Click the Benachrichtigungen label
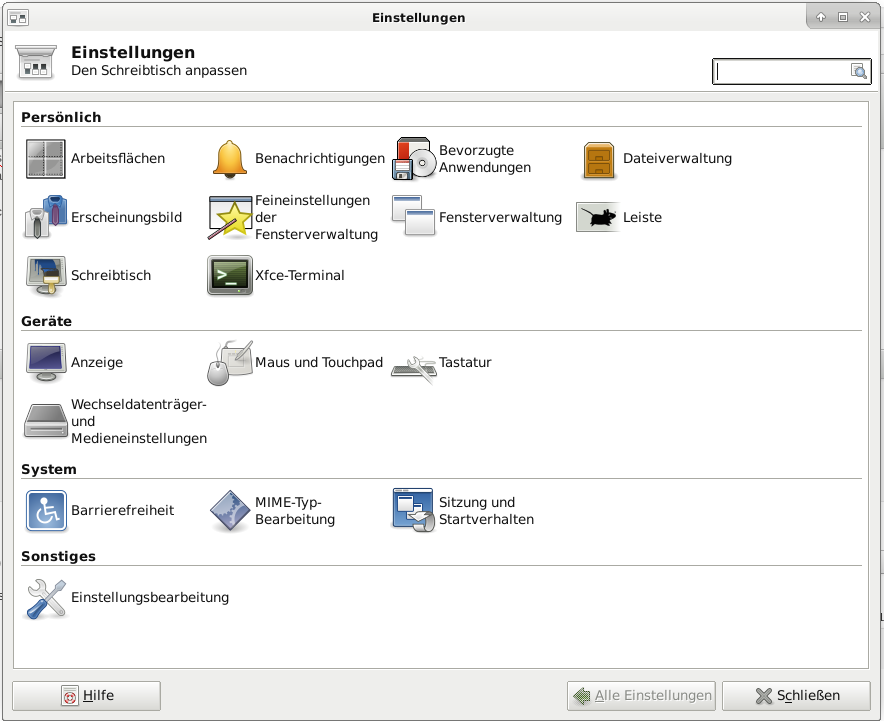The image size is (884, 721). (x=320, y=158)
